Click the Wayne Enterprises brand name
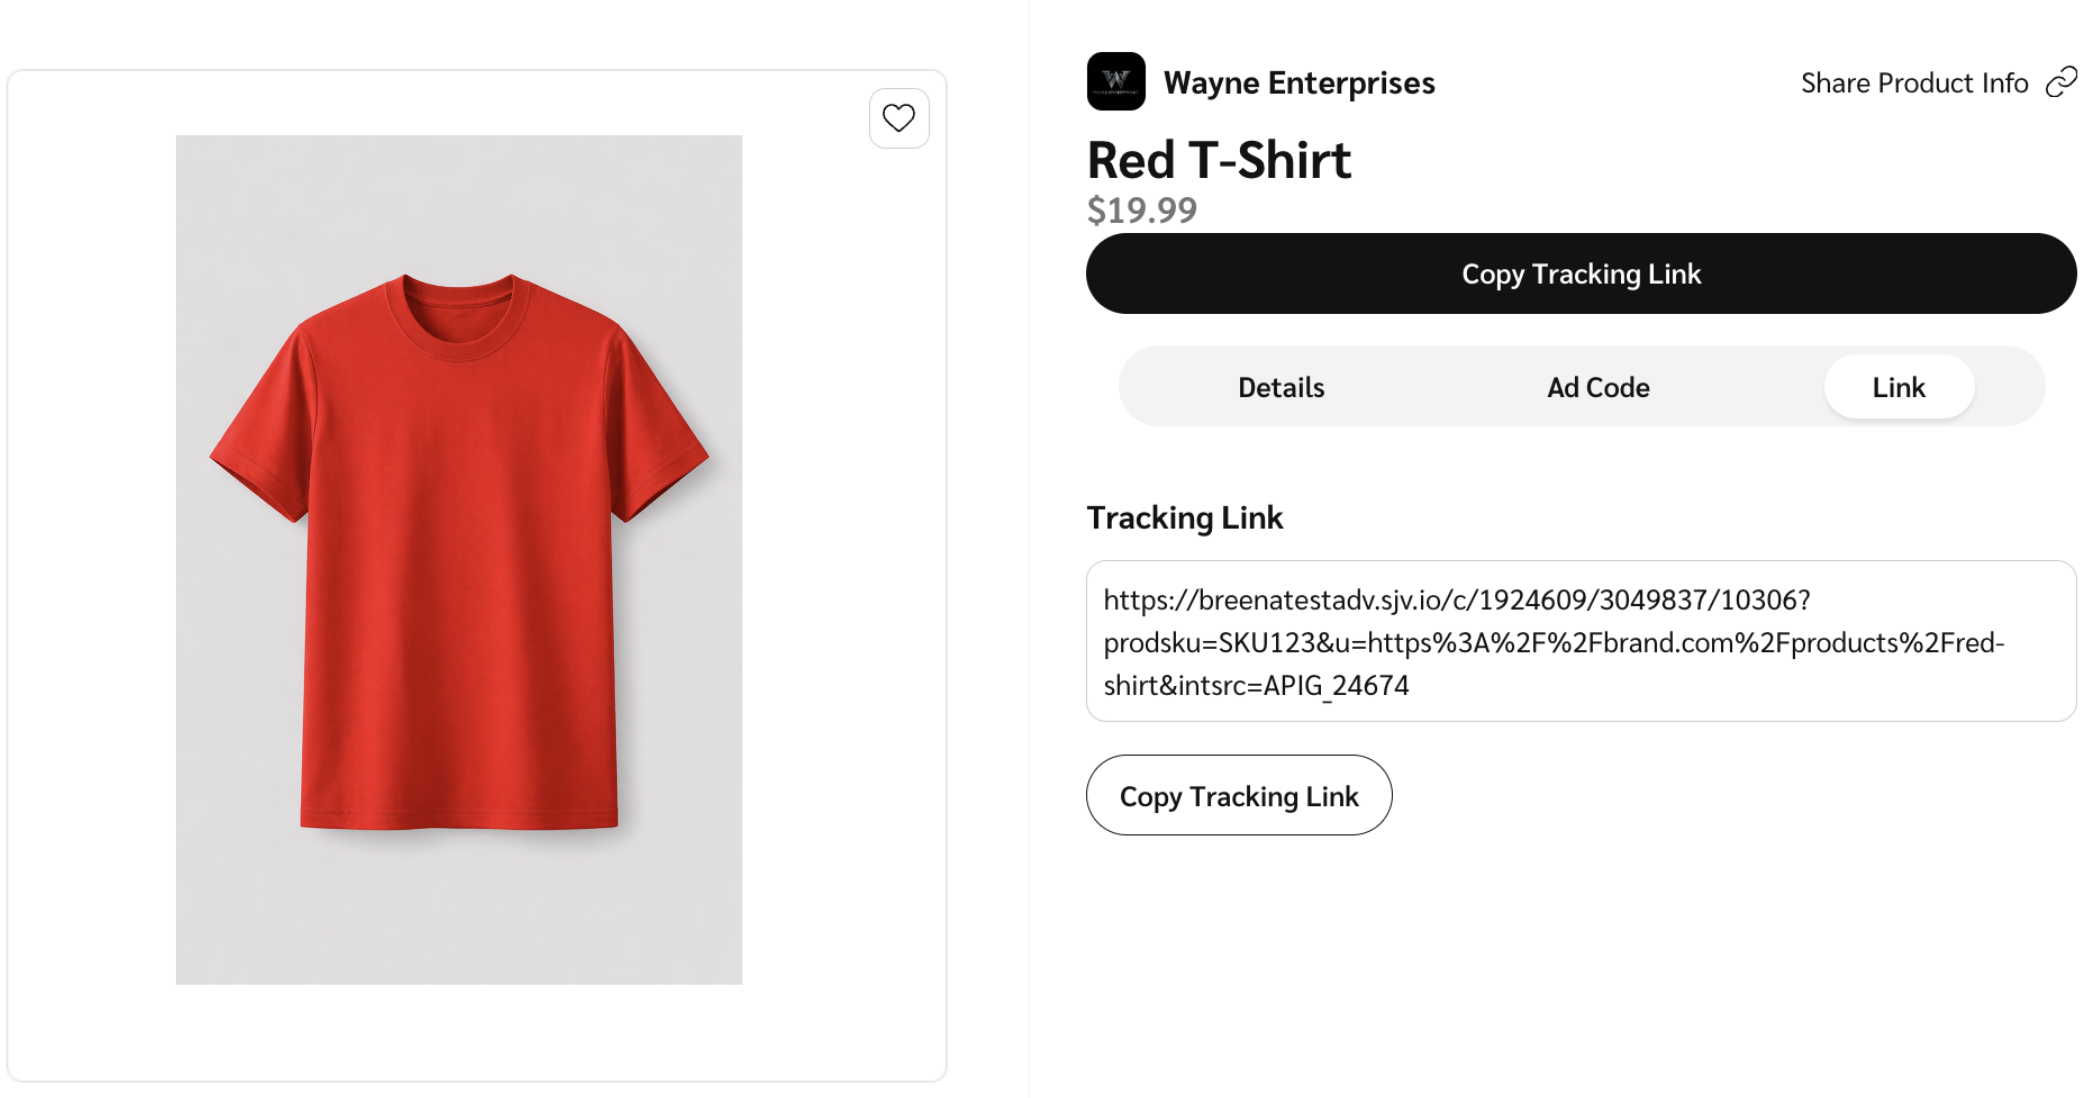Screen dimensions: 2094x1098 [x=1298, y=83]
